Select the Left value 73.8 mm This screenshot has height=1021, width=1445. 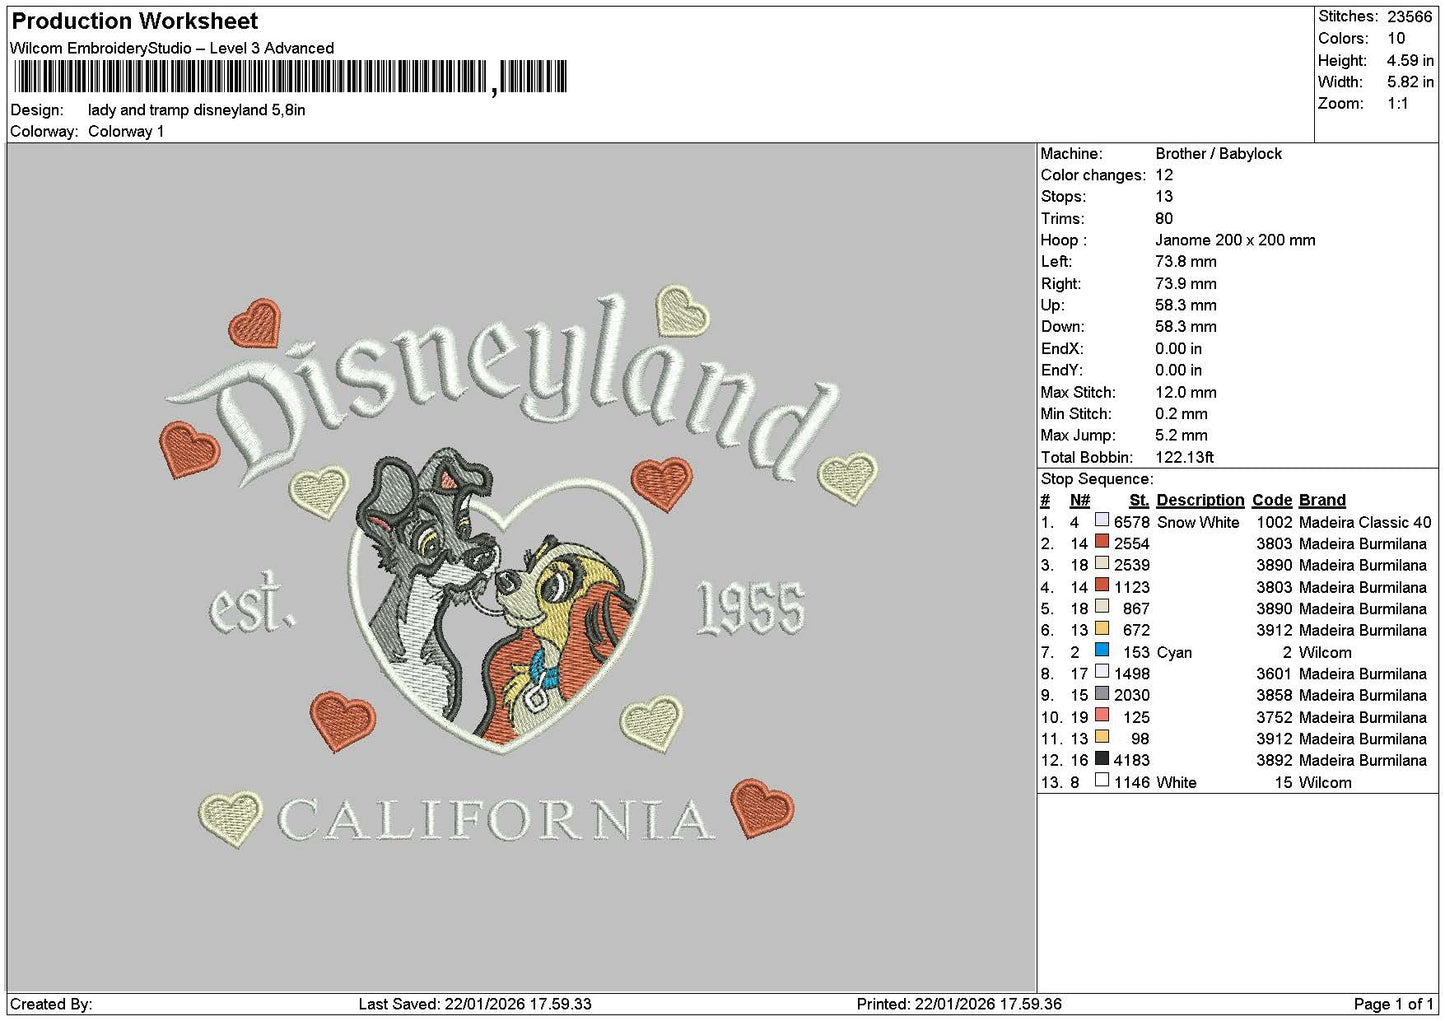pos(1186,262)
